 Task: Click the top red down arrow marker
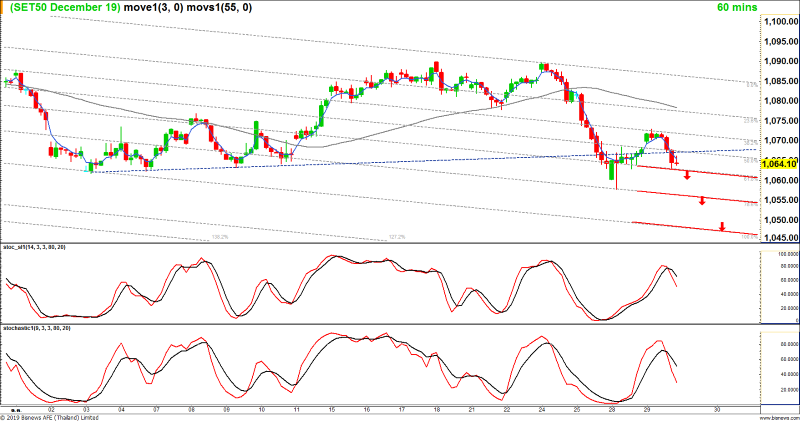[687, 176]
